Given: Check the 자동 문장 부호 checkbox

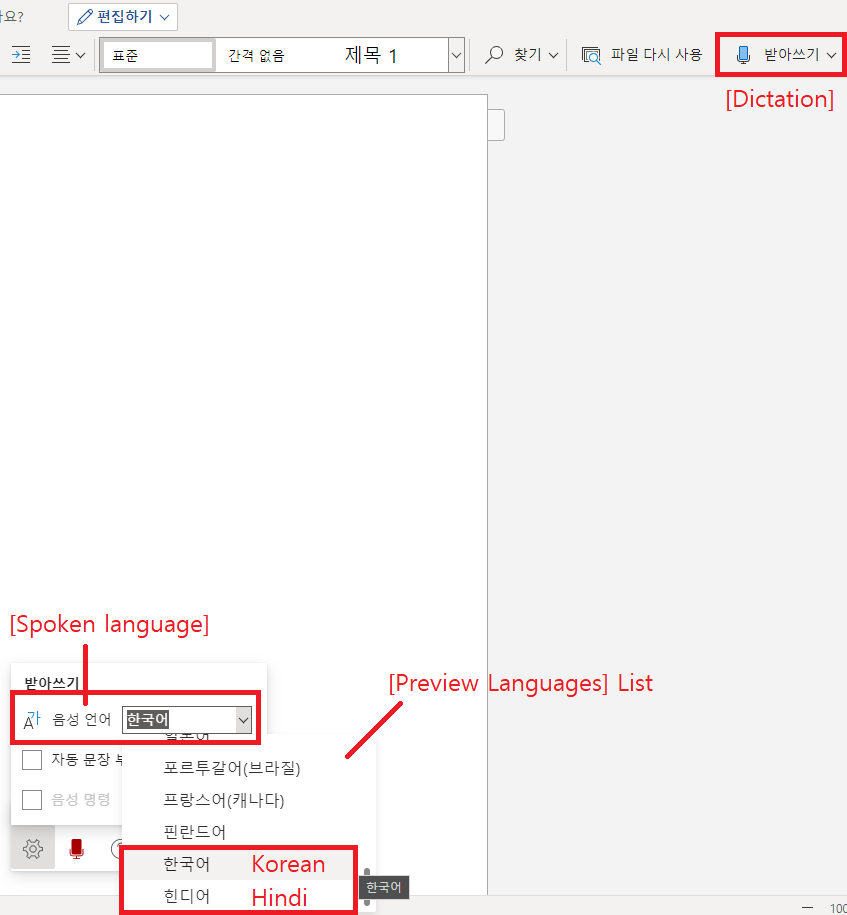Looking at the screenshot, I should (x=32, y=760).
